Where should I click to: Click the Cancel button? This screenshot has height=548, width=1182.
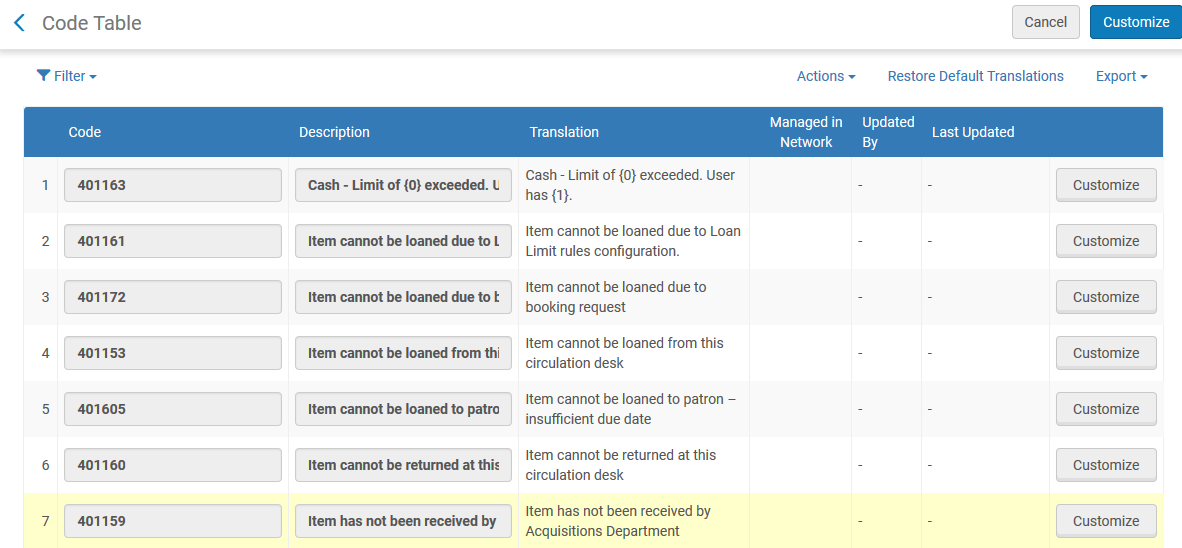pos(1046,22)
